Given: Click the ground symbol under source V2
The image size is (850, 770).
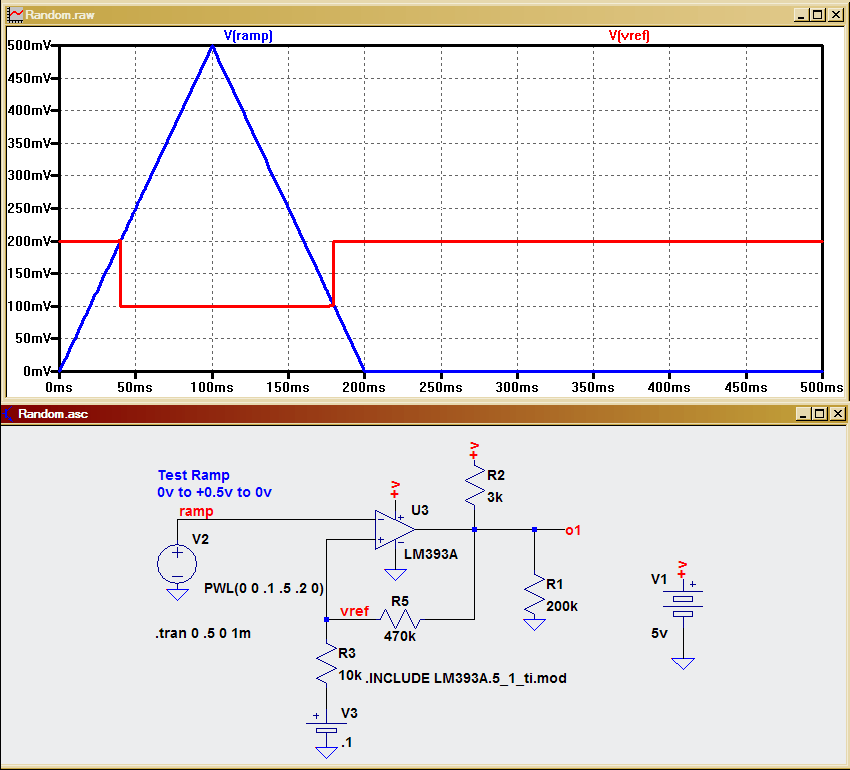Looking at the screenshot, I should pos(177,594).
